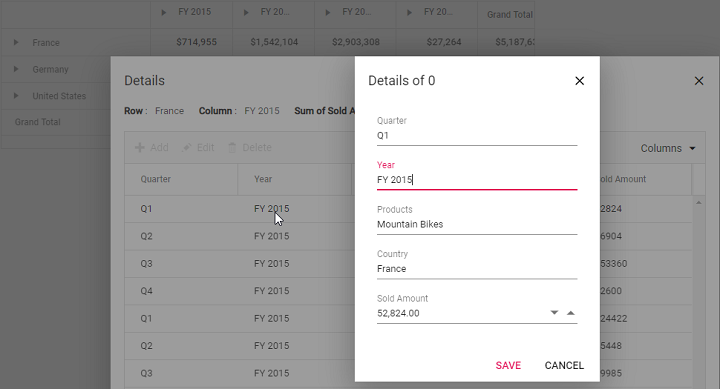Expand the Germany row
This screenshot has width=720, height=389.
16,69
